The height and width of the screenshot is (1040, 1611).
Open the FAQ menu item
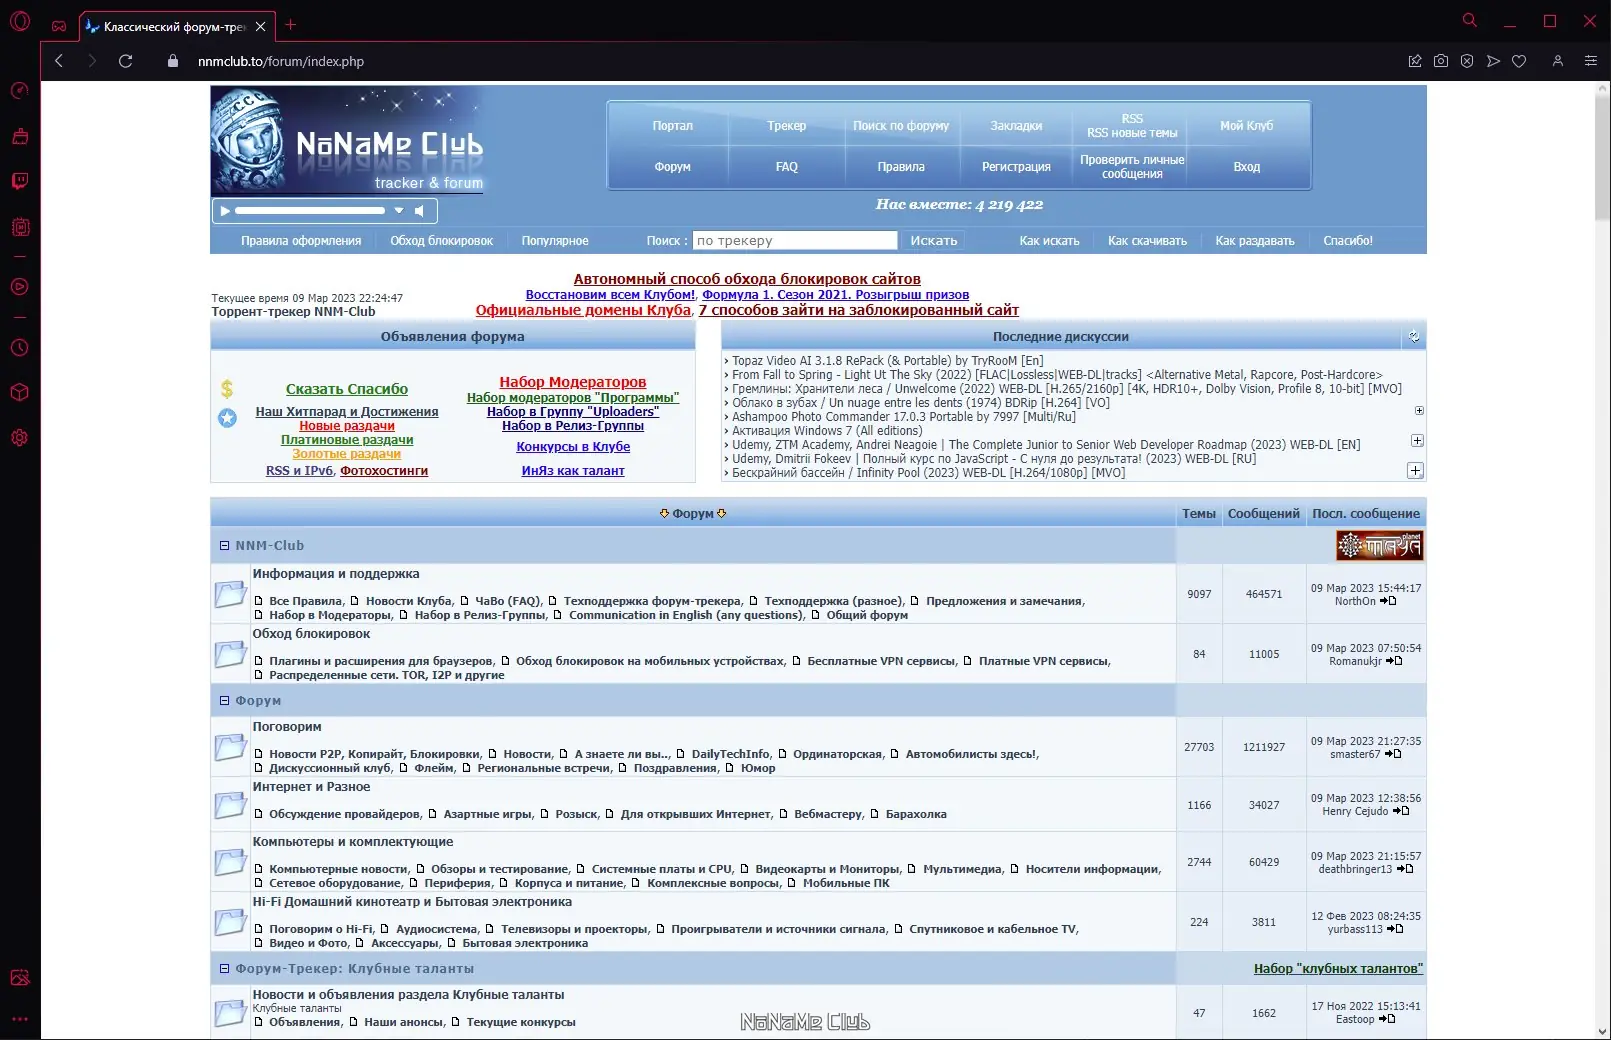tap(787, 167)
